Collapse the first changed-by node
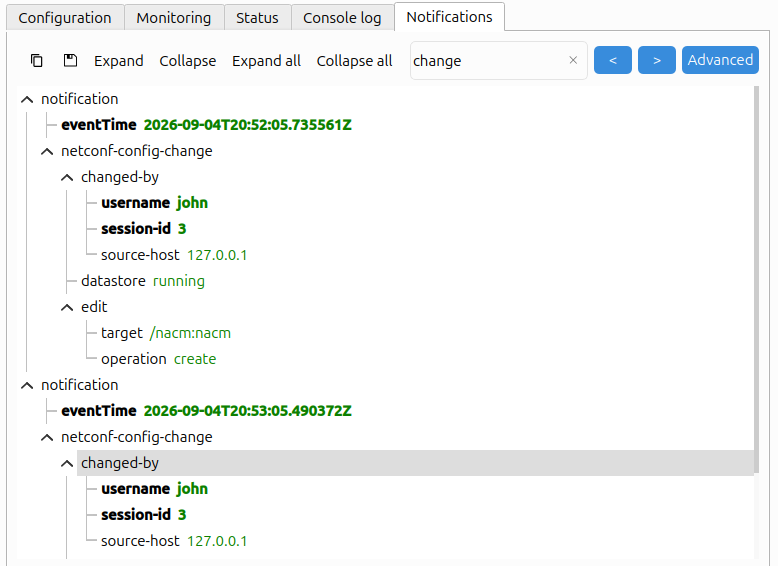Viewport: 778px width, 566px height. tap(67, 178)
